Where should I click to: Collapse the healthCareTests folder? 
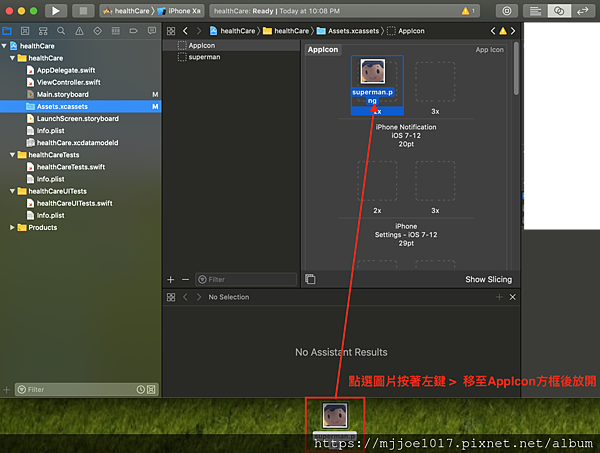tap(12, 155)
